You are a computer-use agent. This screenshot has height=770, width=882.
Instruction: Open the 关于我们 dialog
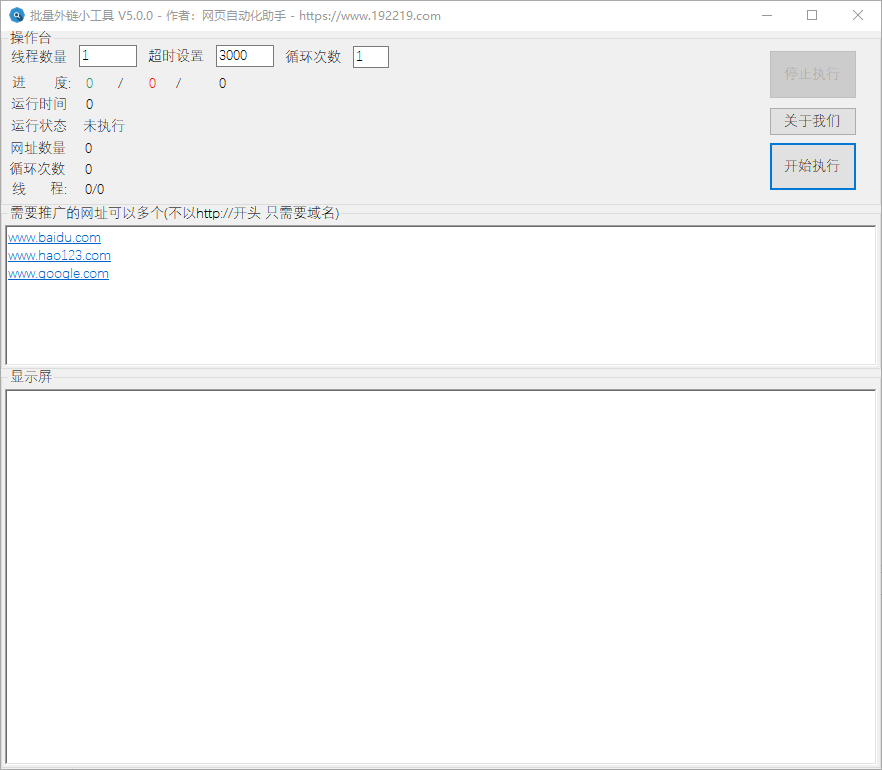(812, 121)
